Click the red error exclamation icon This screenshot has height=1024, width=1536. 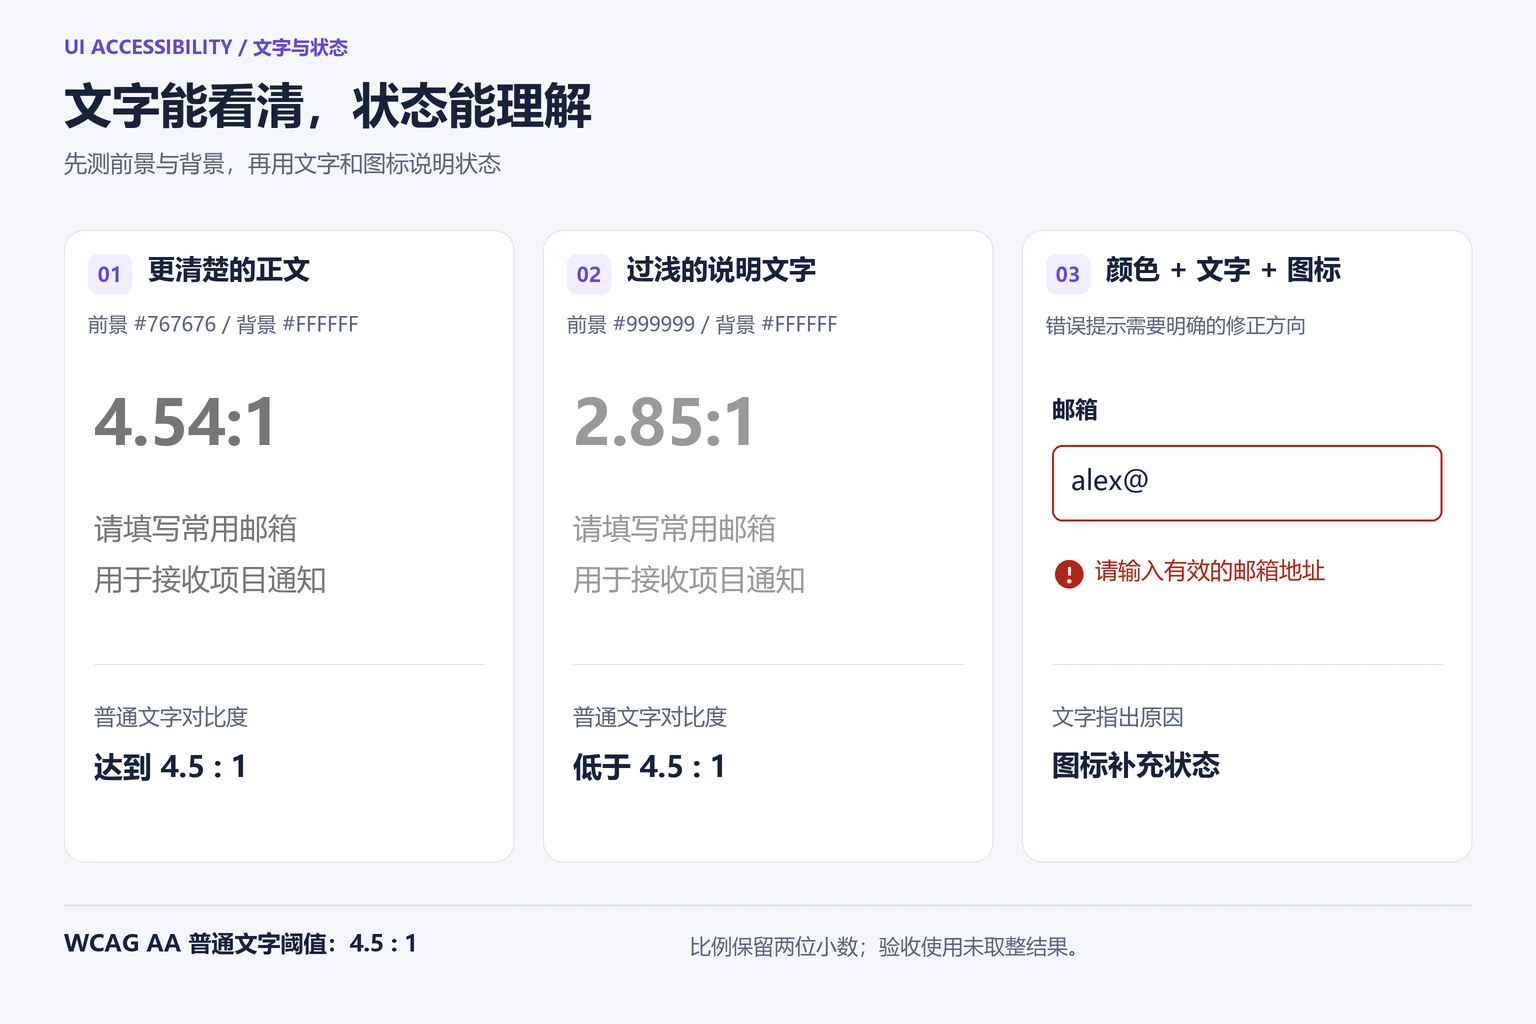coord(1069,574)
